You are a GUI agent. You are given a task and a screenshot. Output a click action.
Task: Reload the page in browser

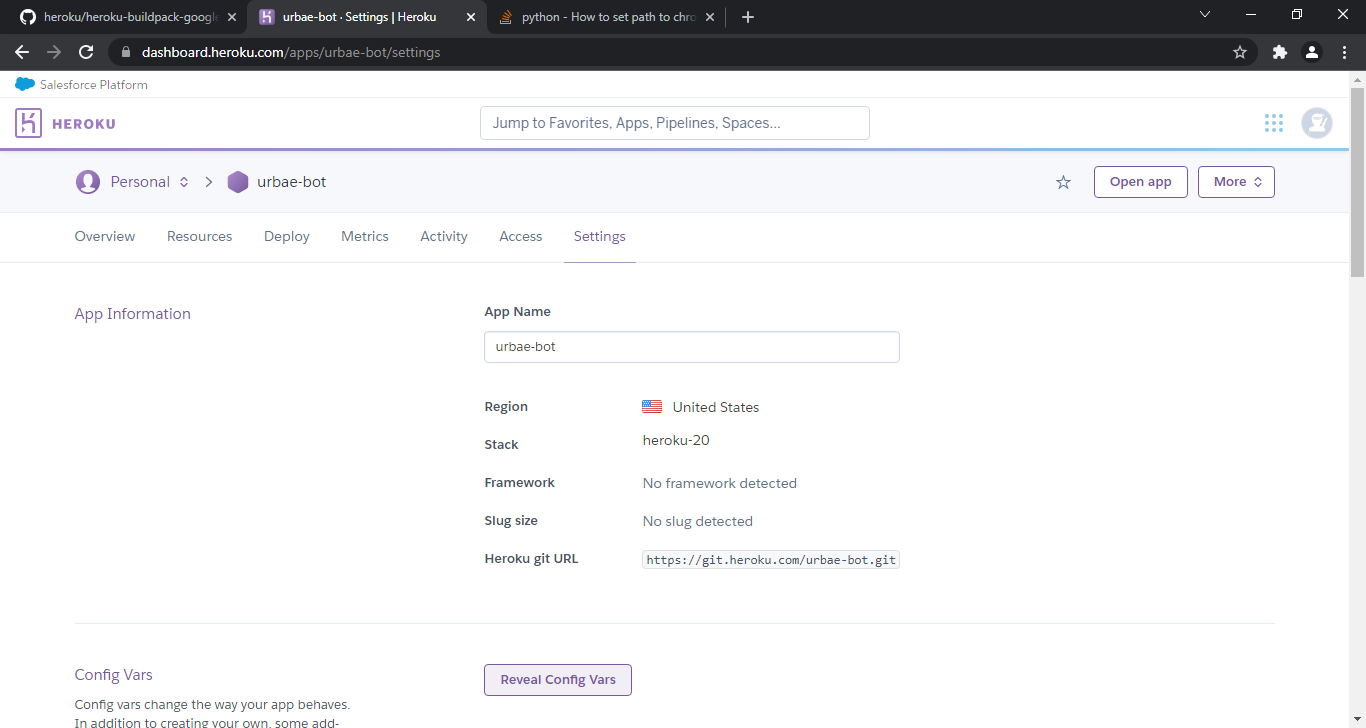86,52
